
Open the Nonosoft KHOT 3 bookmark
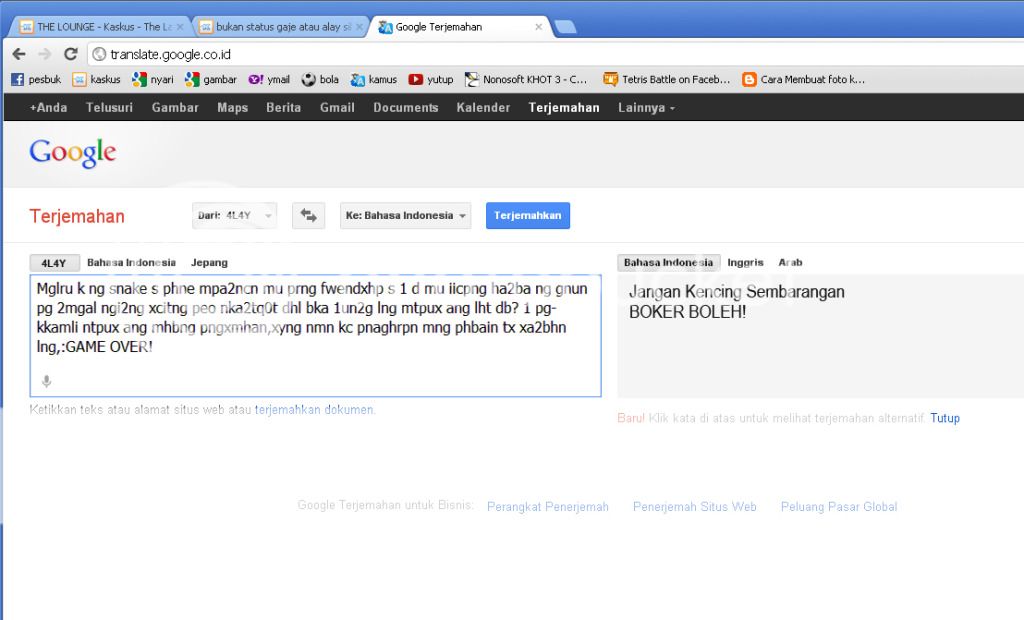(x=526, y=80)
